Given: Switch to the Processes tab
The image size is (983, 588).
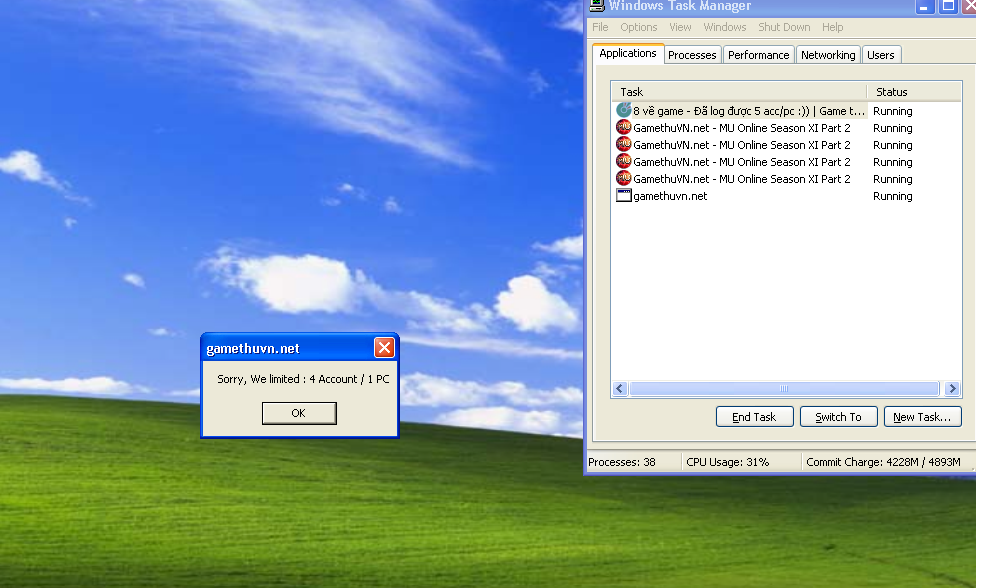Looking at the screenshot, I should pos(692,55).
